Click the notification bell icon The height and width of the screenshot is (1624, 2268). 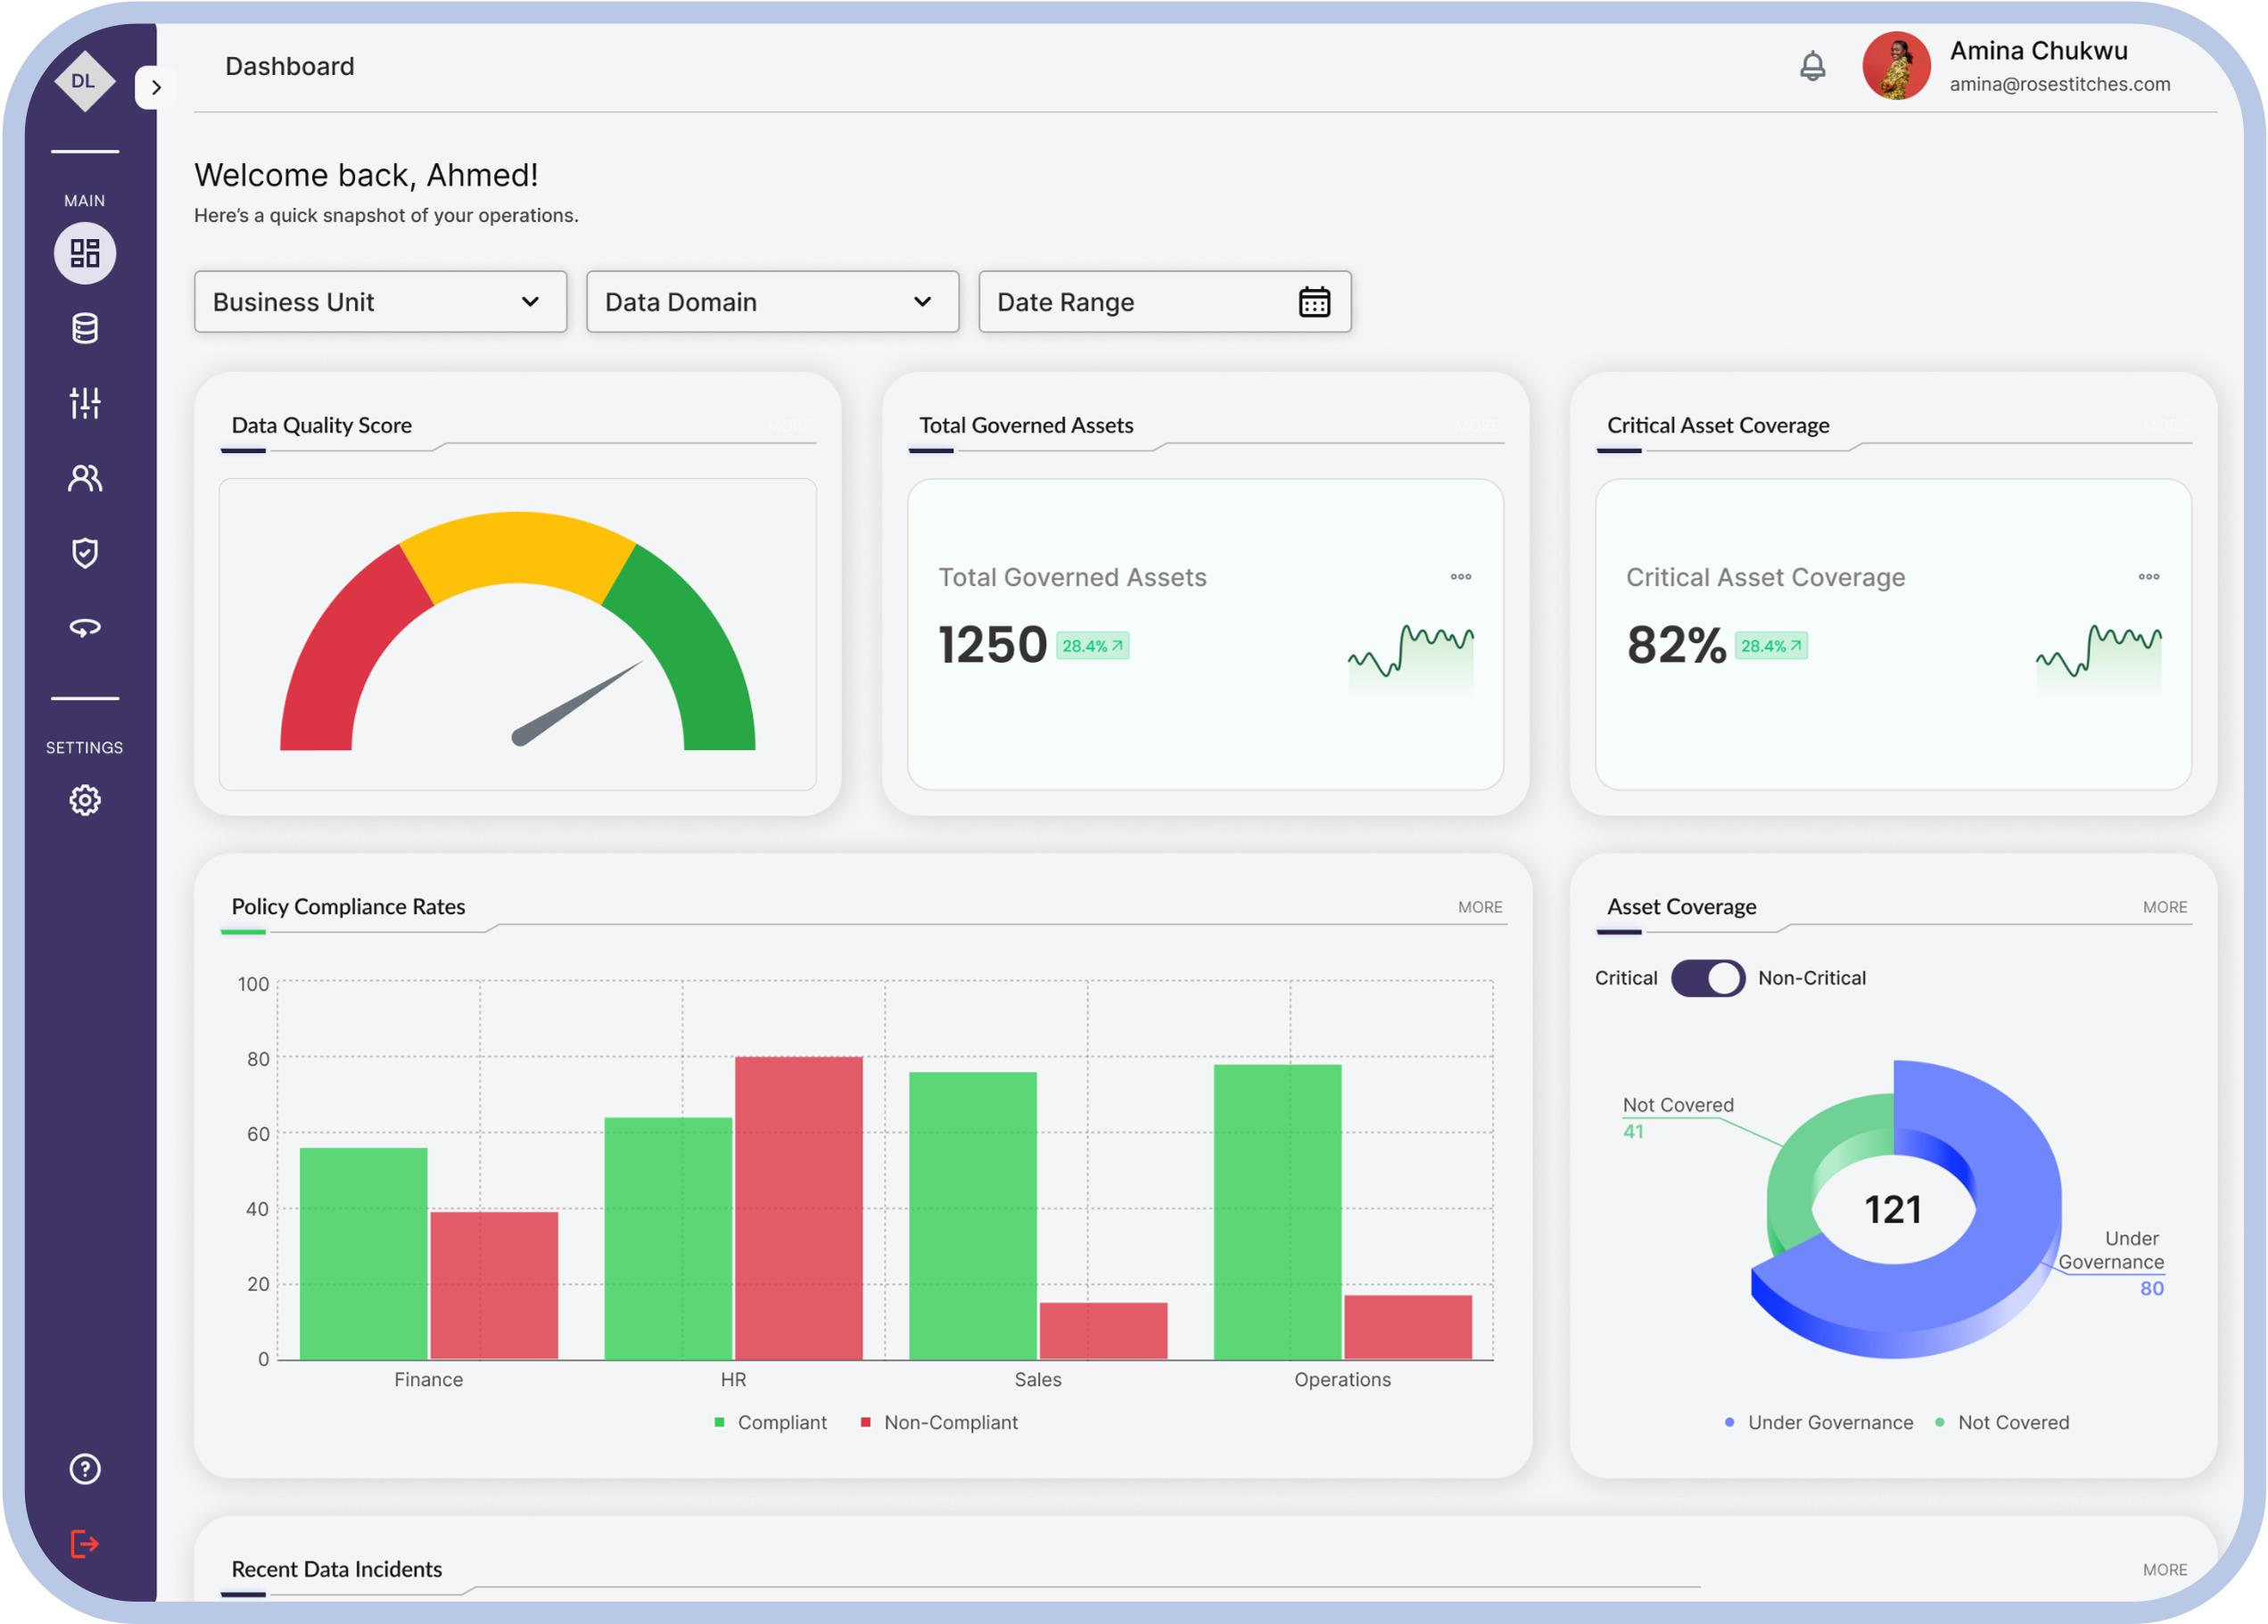click(1812, 67)
